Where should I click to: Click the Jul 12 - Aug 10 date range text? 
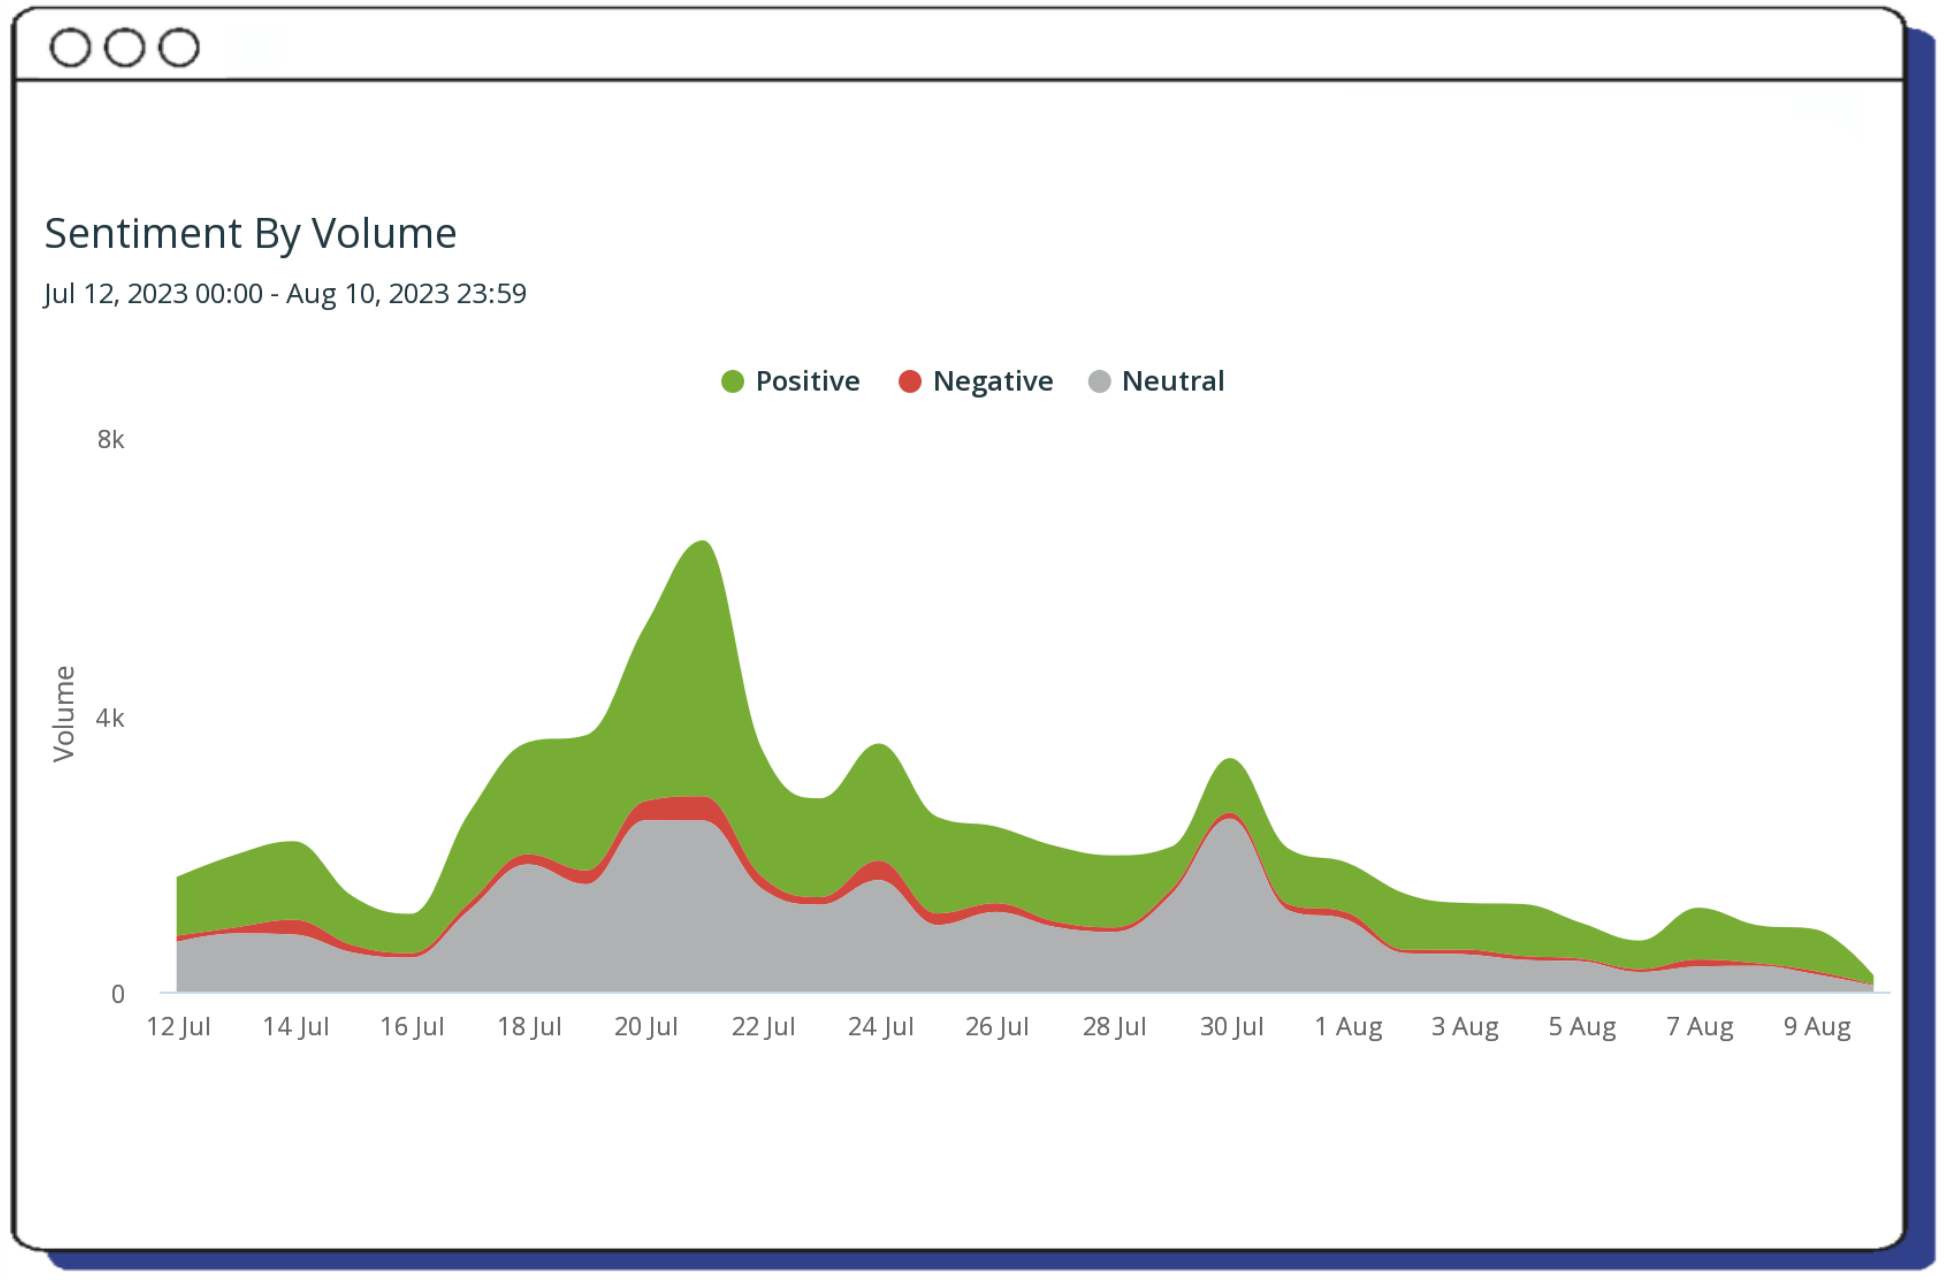click(x=285, y=294)
